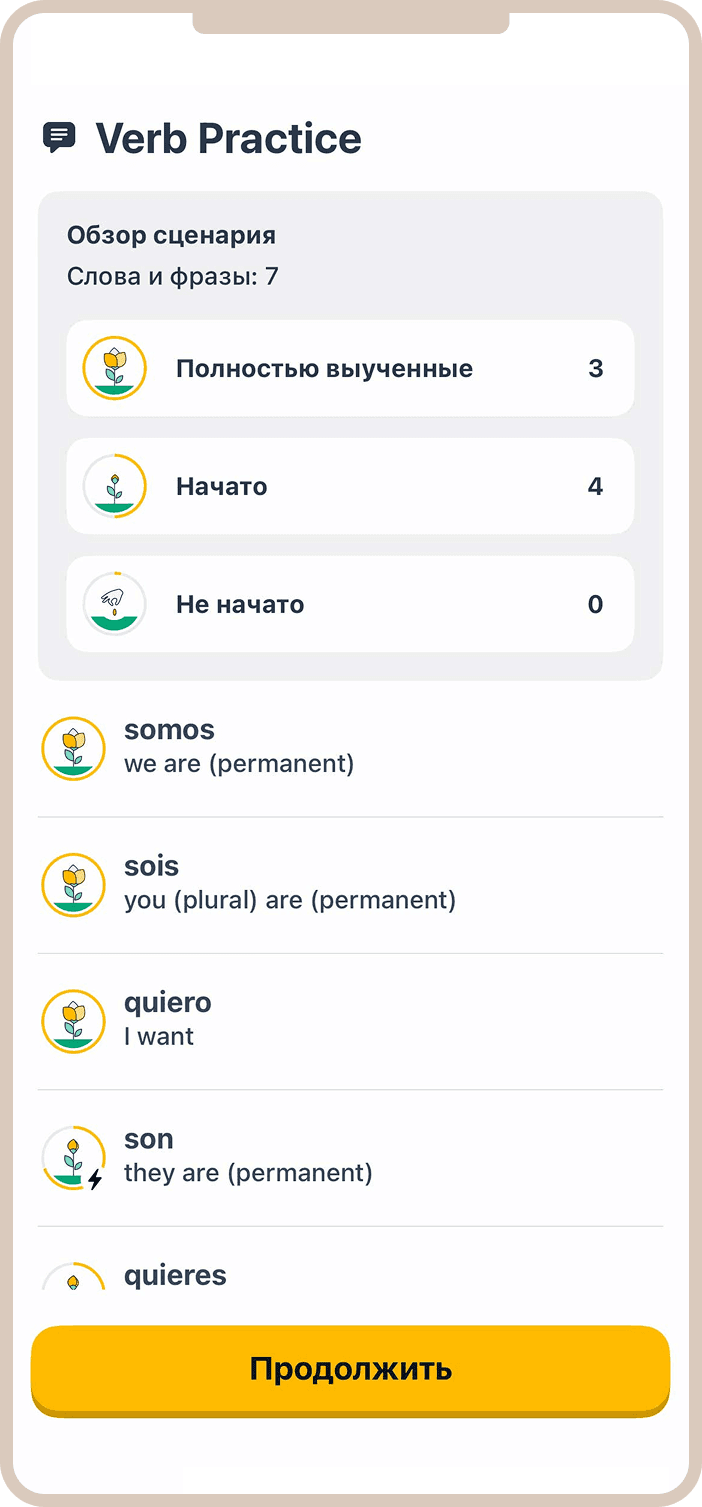Click the sprout icon next to Начато
The height and width of the screenshot is (1507, 702).
(115, 486)
